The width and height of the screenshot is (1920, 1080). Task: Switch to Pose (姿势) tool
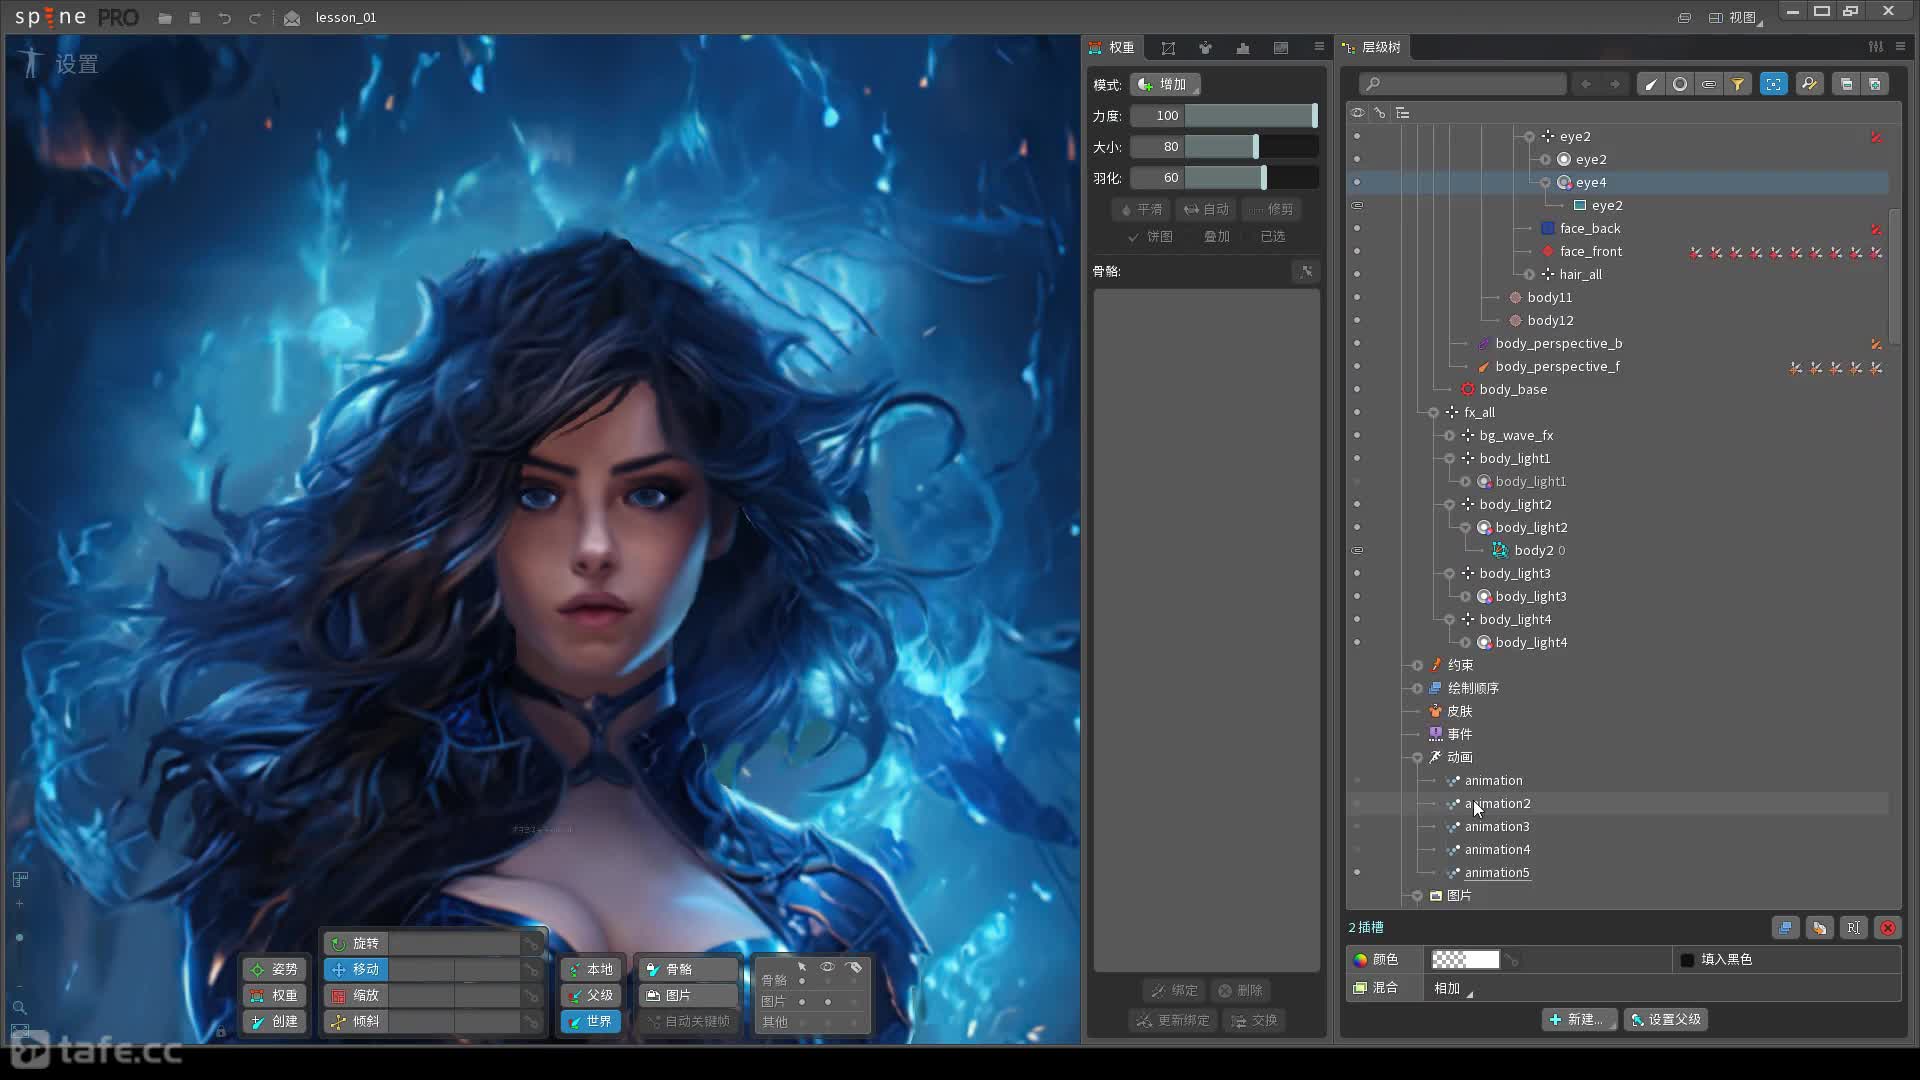274,969
